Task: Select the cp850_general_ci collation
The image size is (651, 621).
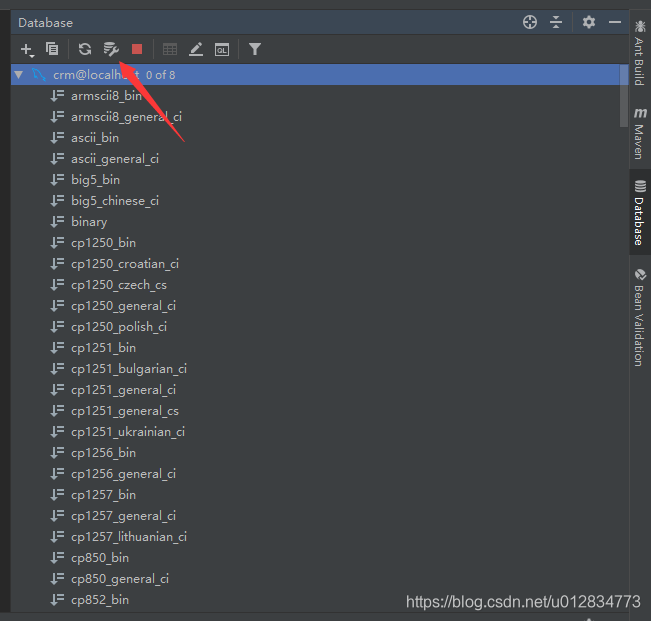Action: point(120,579)
